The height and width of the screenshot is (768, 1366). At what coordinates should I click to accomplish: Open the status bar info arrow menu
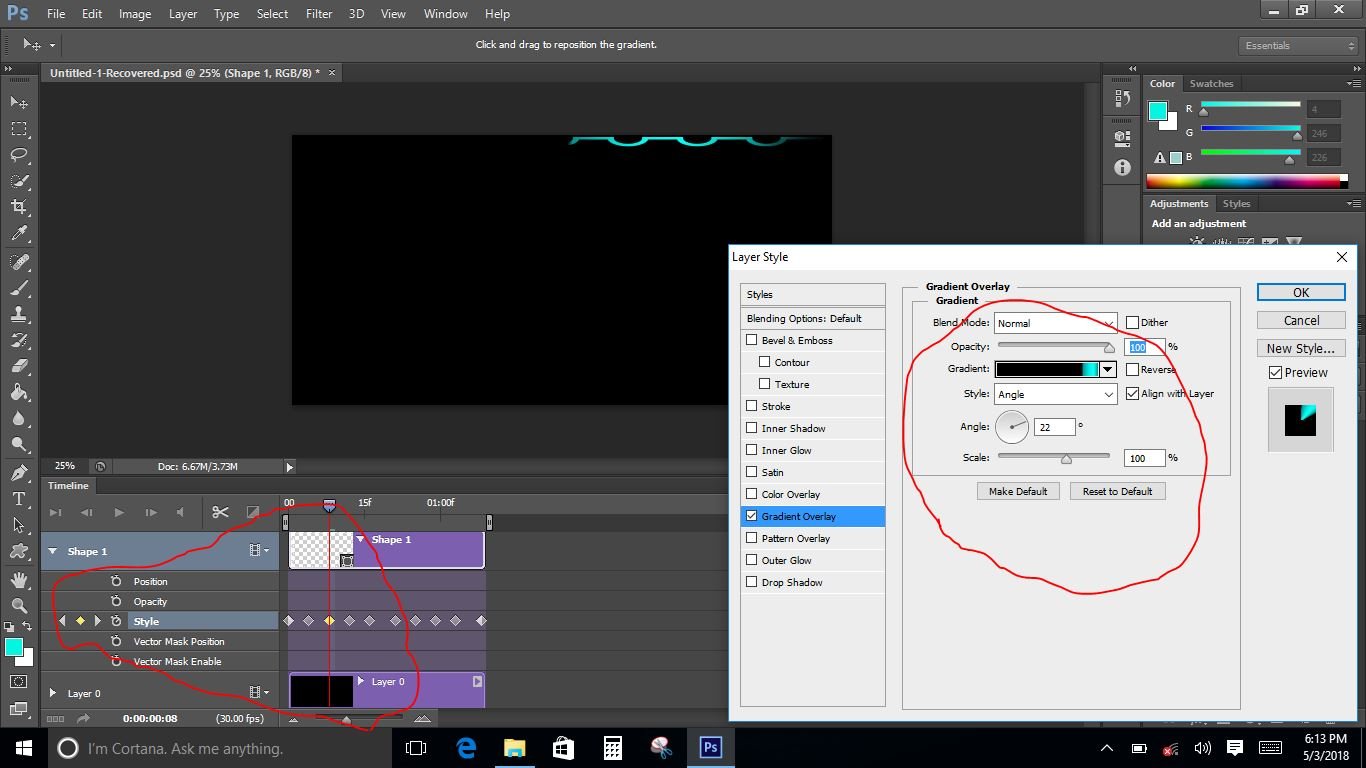[290, 466]
